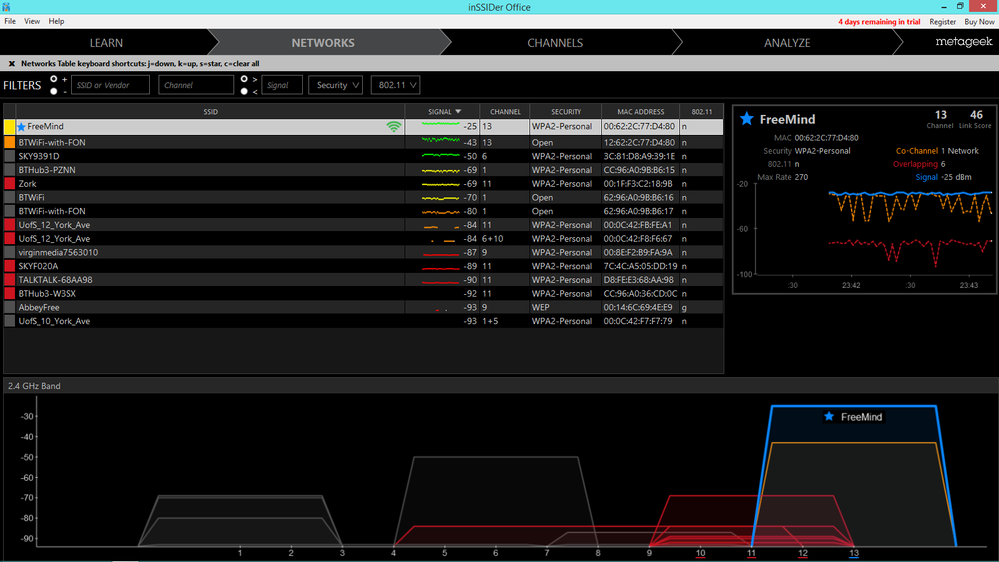This screenshot has height=562, width=999.
Task: Select the TALKTALK-68AA98 network row
Action: coord(363,280)
